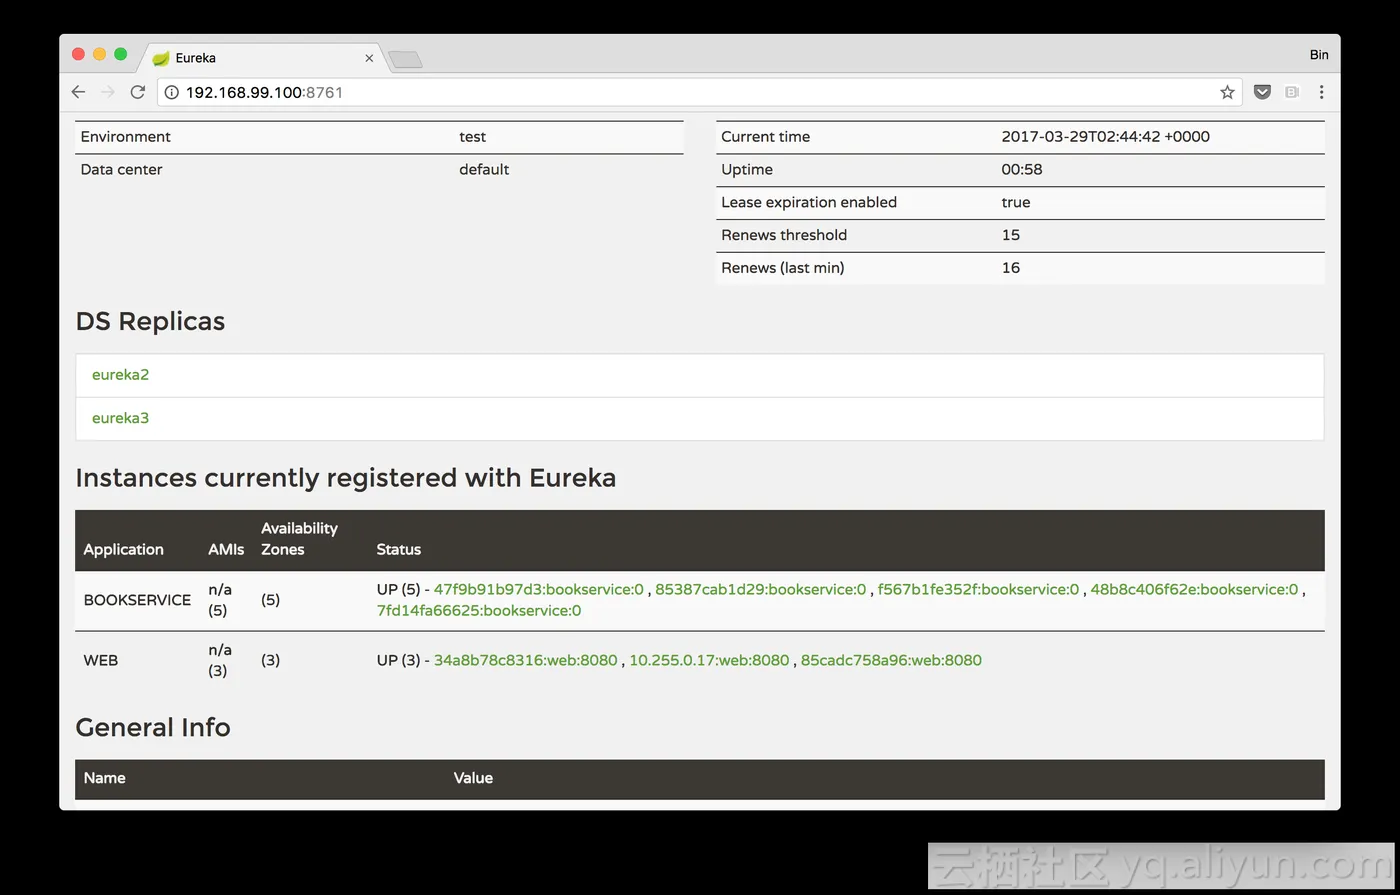The height and width of the screenshot is (895, 1400).
Task: Click the page info icon in address bar
Action: click(x=171, y=91)
